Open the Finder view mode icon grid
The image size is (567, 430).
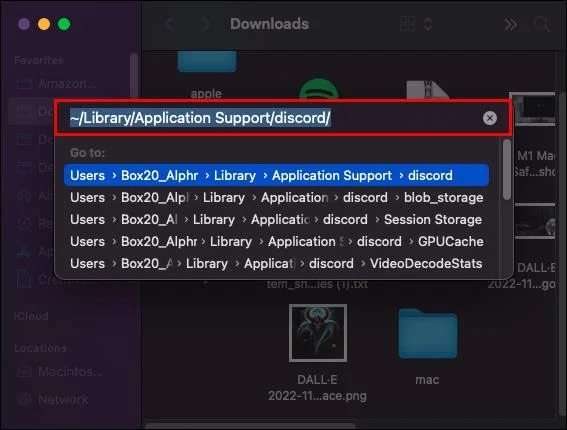click(408, 24)
